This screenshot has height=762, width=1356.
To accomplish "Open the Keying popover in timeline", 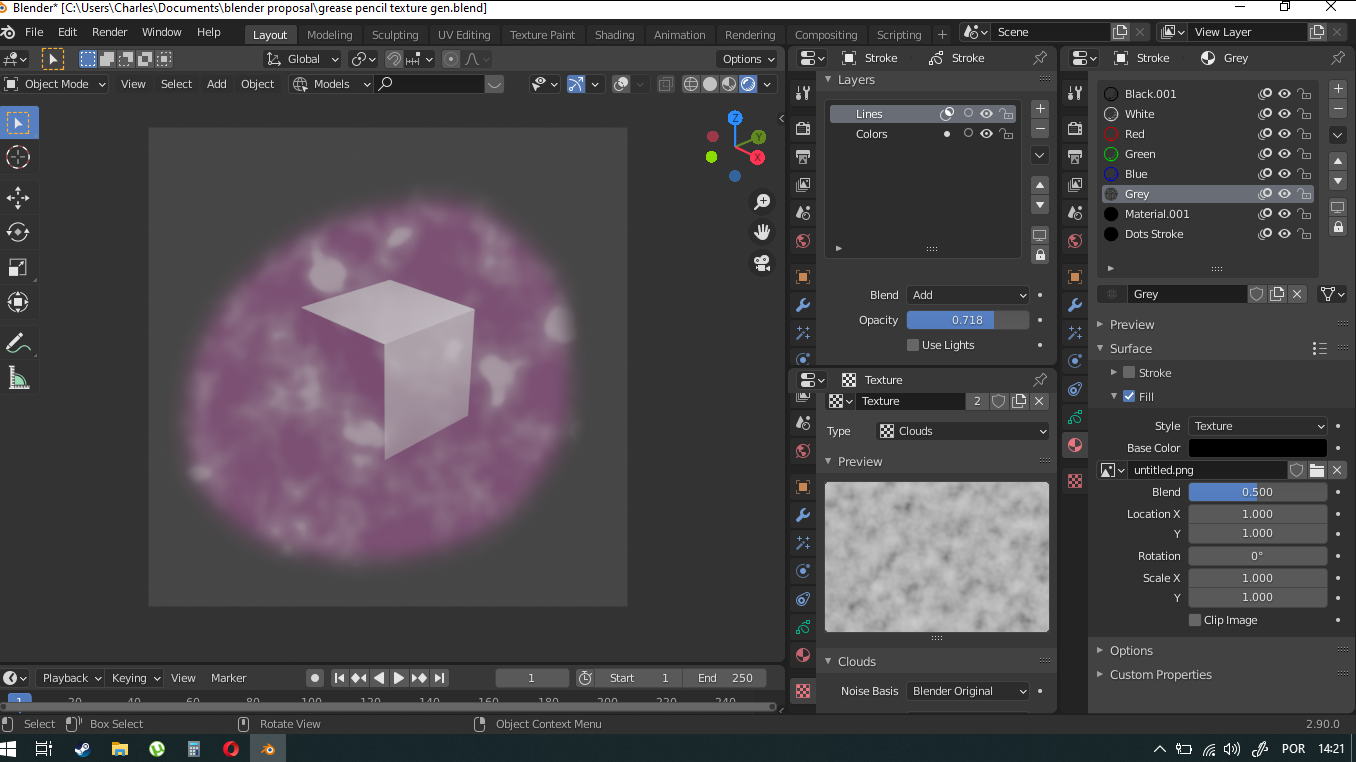I will [135, 678].
